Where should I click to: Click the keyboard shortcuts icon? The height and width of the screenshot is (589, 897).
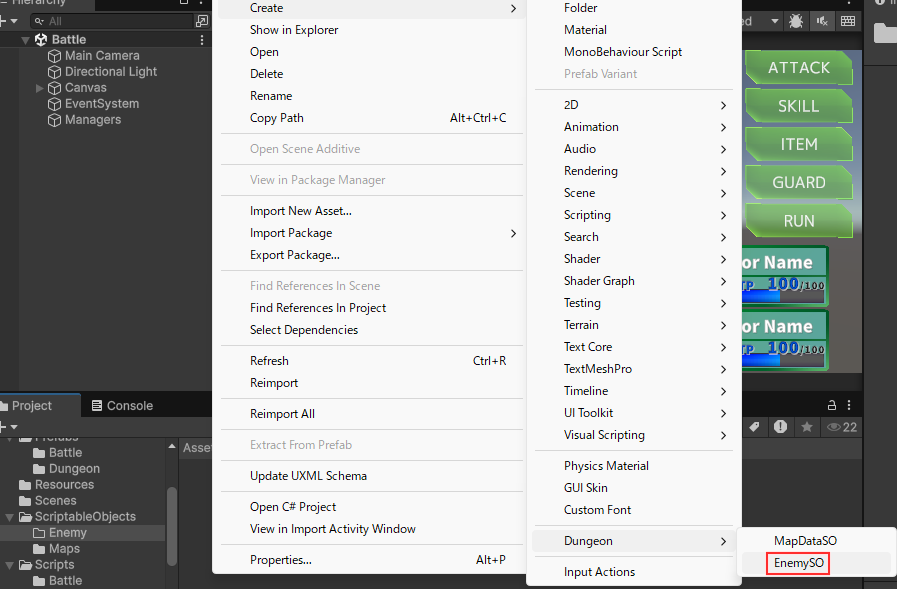(848, 20)
